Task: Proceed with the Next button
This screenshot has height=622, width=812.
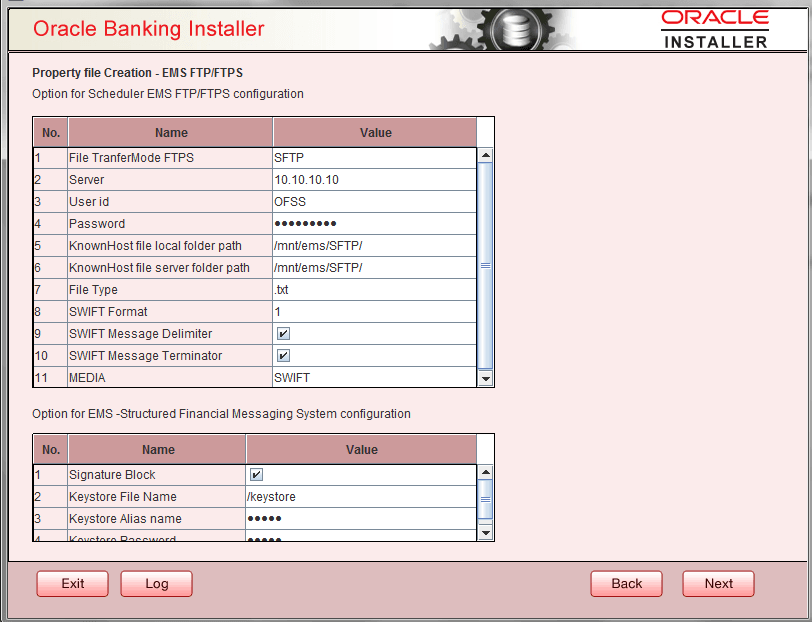Action: tap(718, 584)
